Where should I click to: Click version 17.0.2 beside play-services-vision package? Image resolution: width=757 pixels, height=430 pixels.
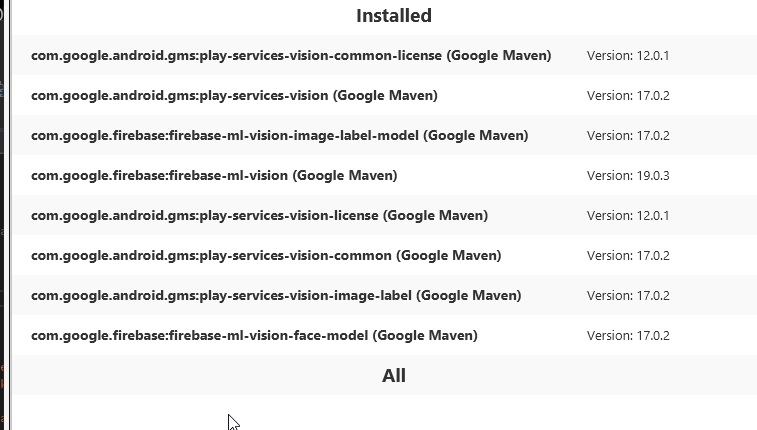tap(627, 96)
